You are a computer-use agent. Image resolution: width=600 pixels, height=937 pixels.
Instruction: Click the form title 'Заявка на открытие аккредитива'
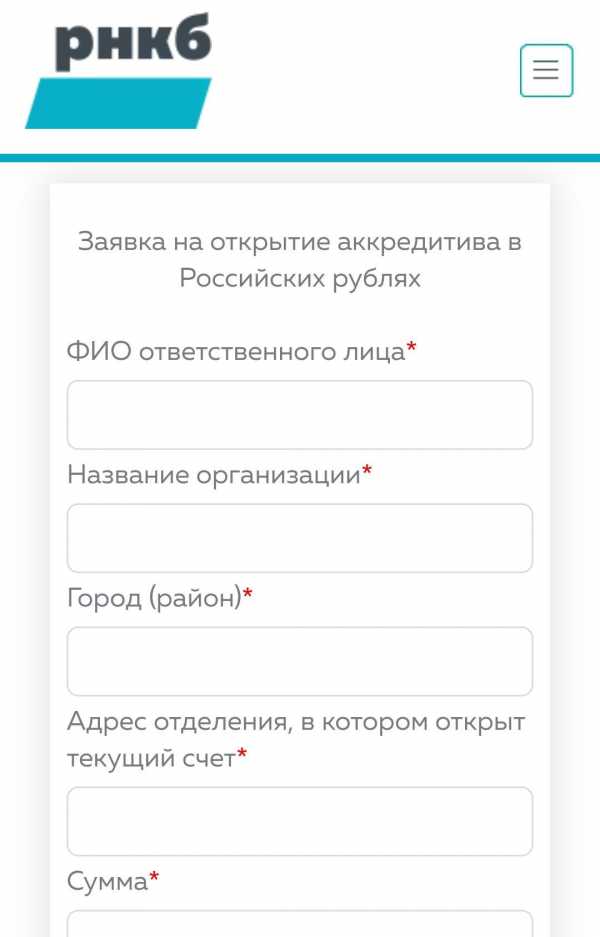299,243
